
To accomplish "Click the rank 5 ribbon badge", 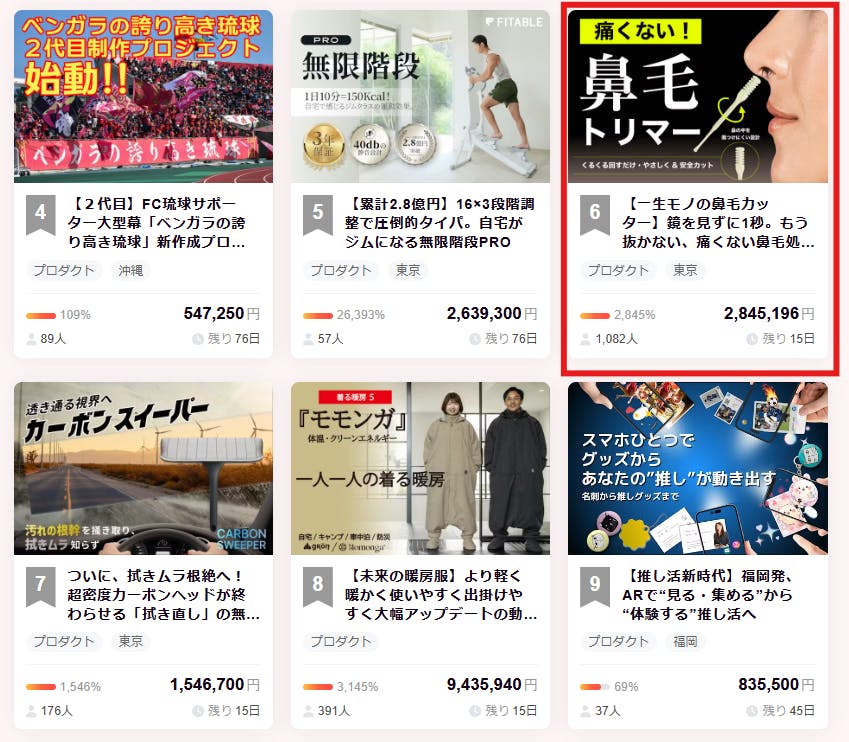I will pos(318,216).
